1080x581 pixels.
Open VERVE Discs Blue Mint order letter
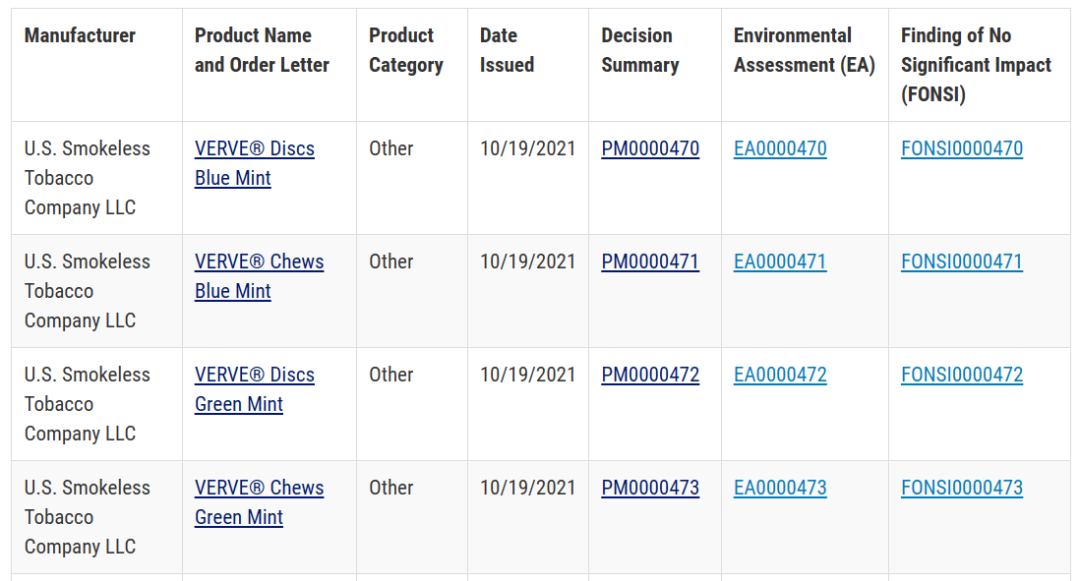tap(254, 163)
